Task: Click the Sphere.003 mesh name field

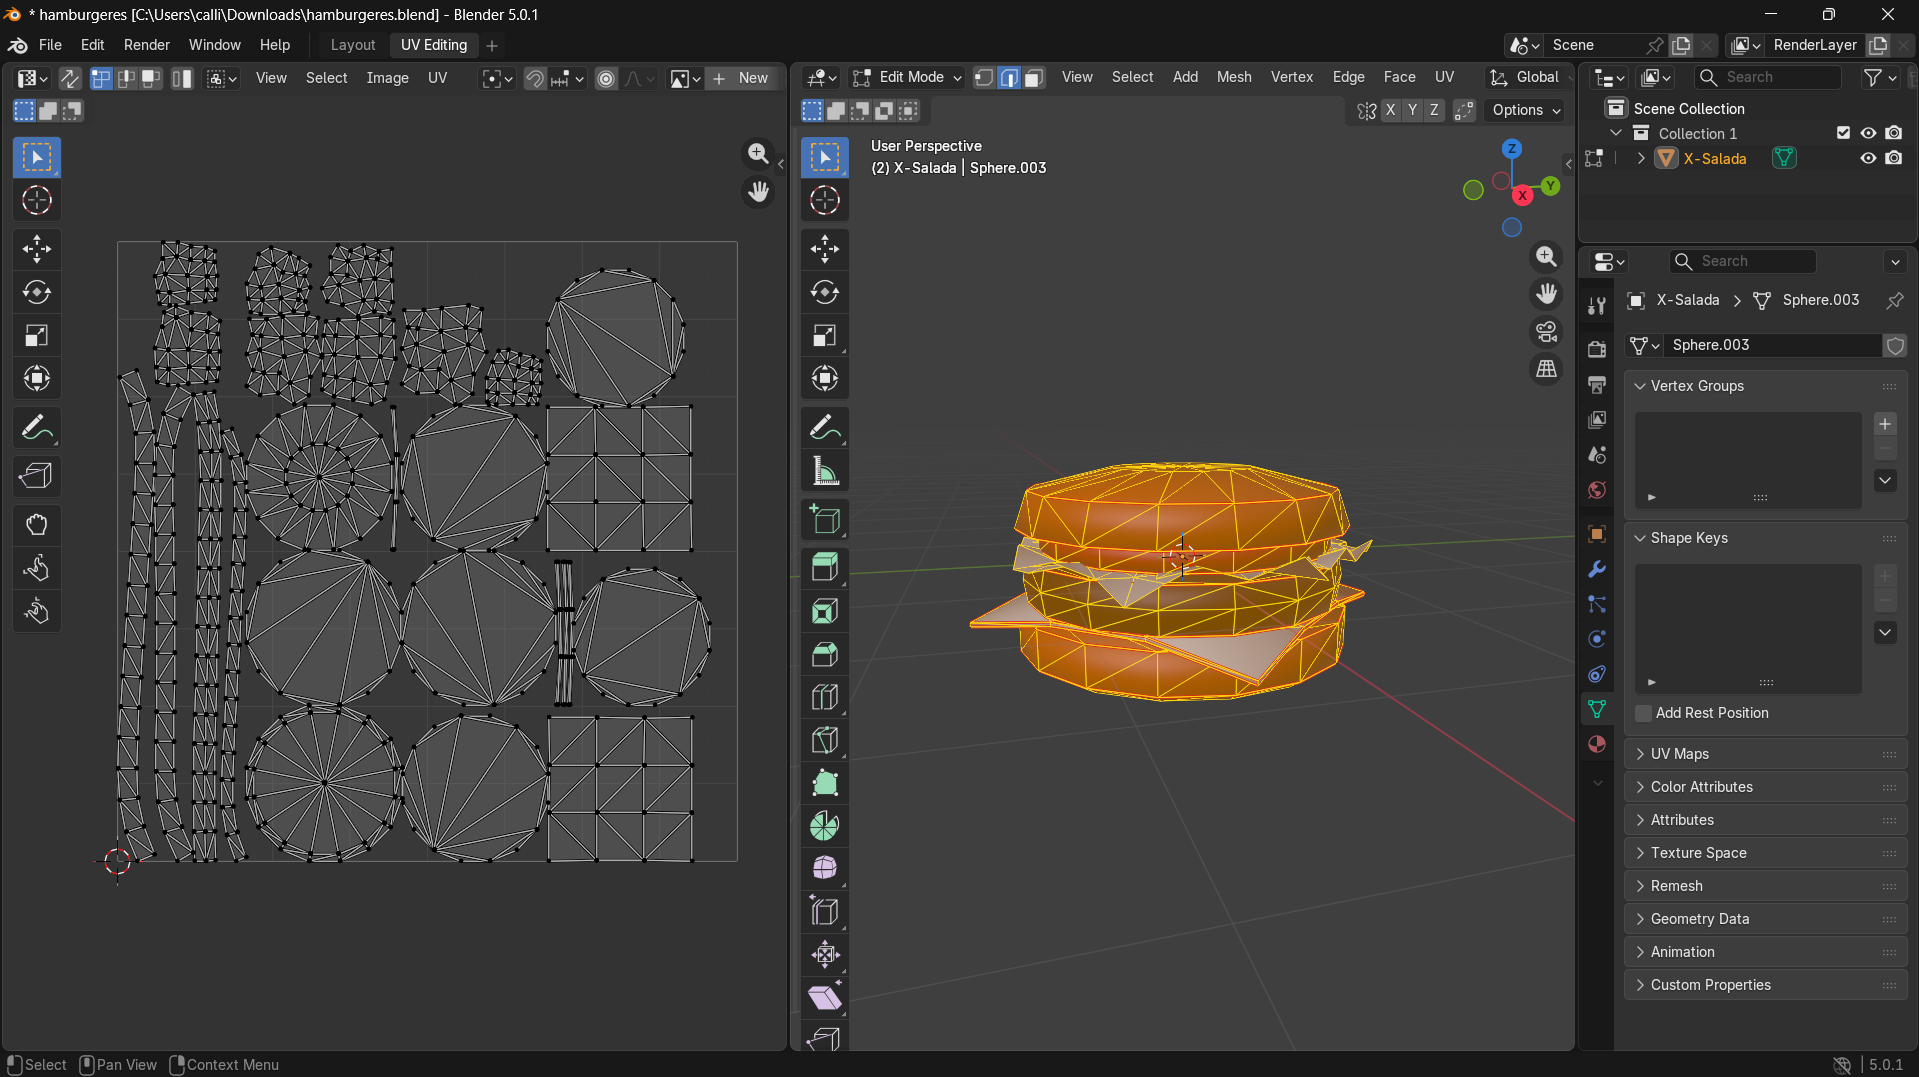Action: (1770, 345)
